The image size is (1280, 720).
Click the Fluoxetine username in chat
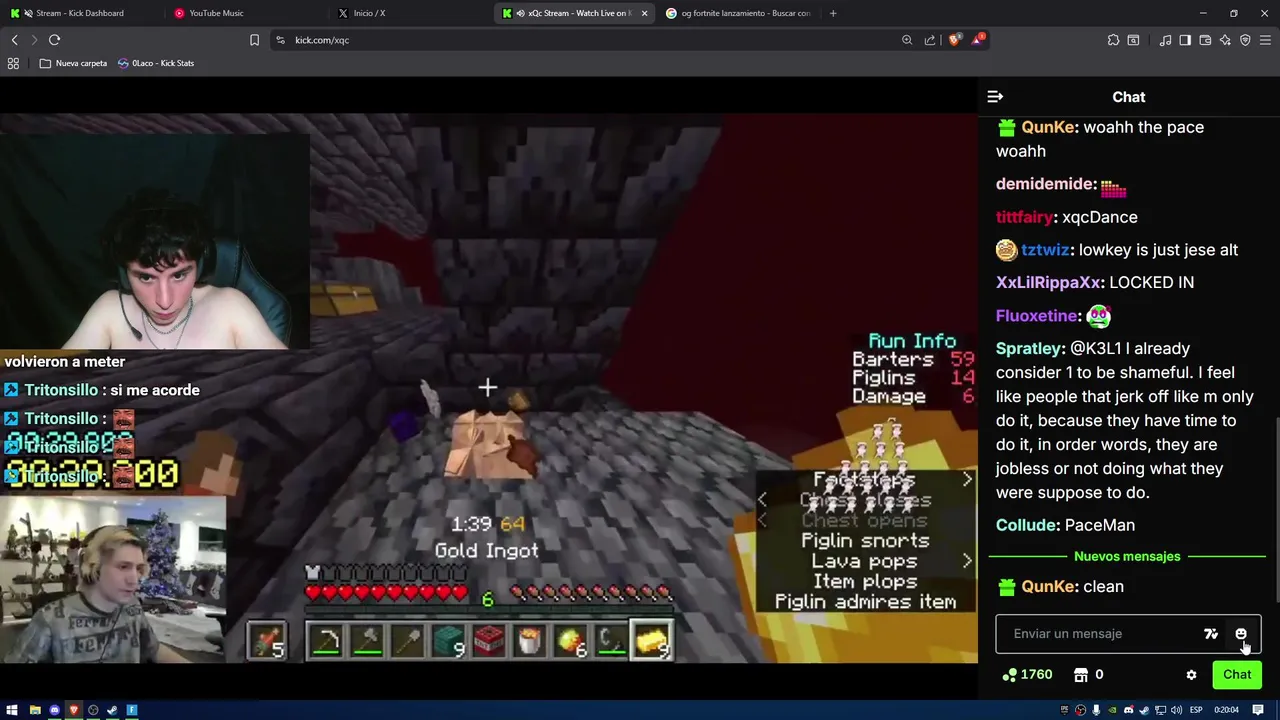click(1036, 316)
